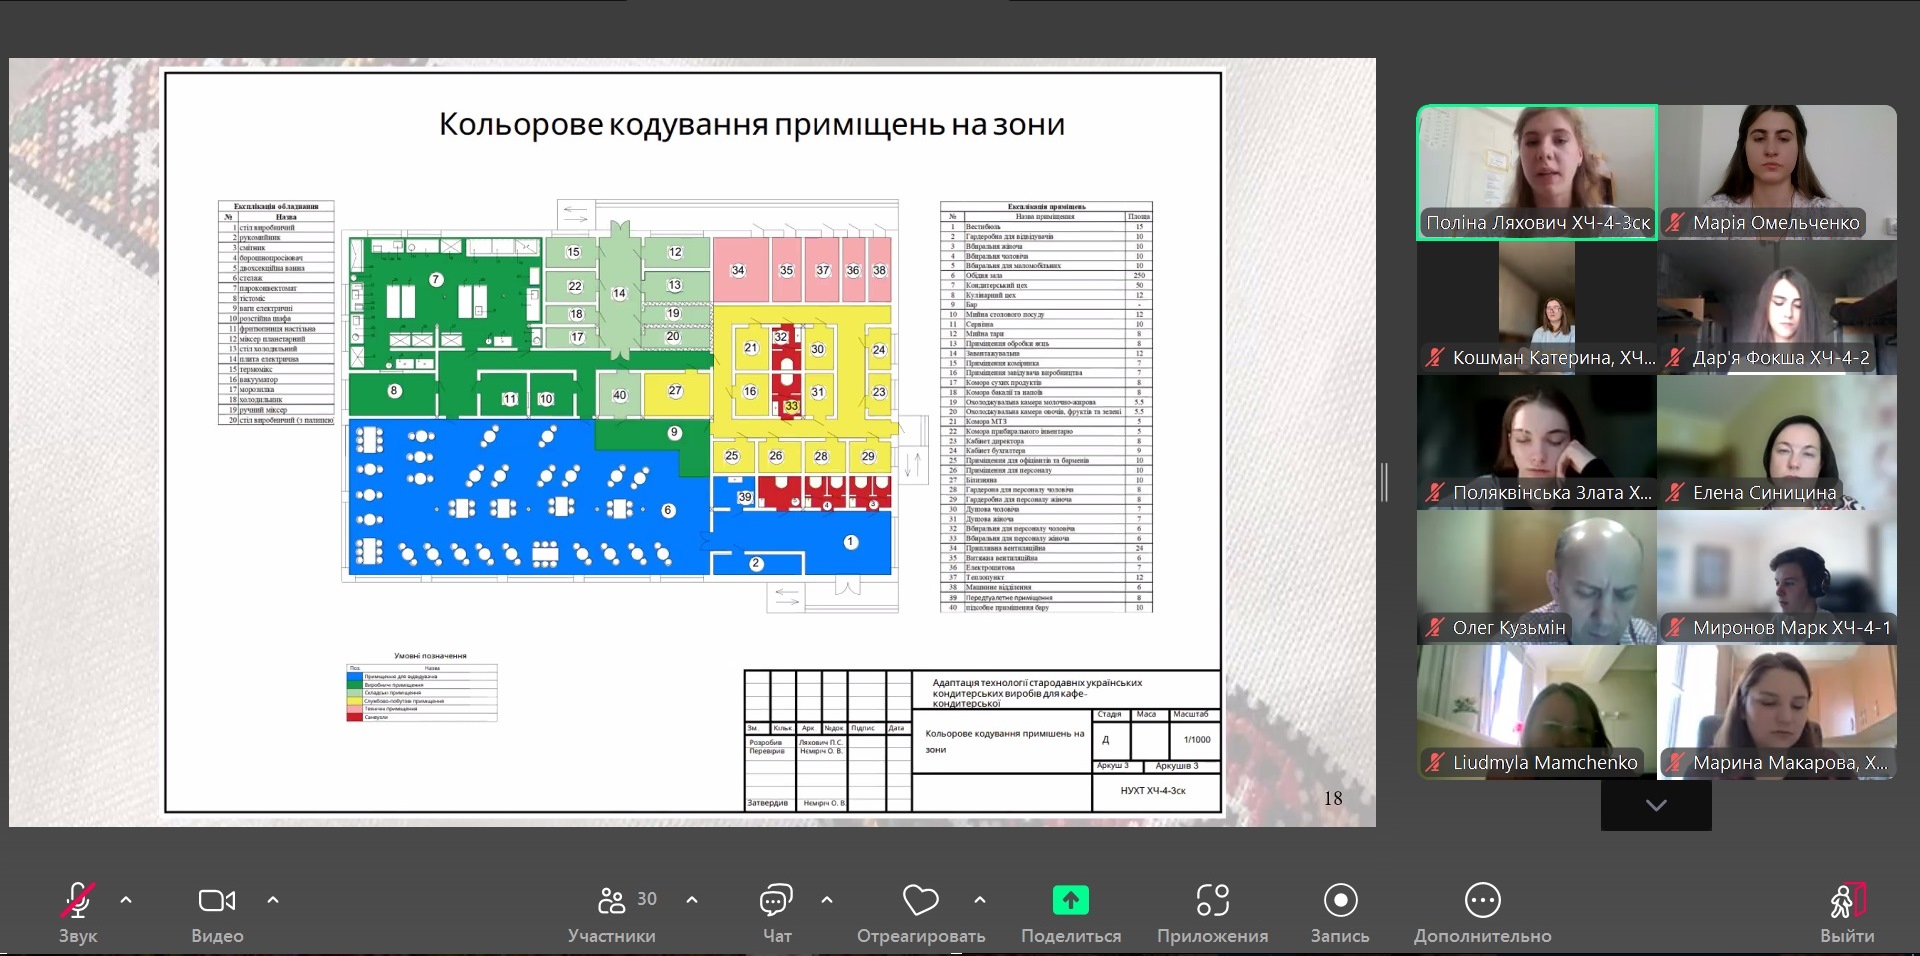The width and height of the screenshot is (1920, 956).
Task: Open the Чат chat icon
Action: 776,900
